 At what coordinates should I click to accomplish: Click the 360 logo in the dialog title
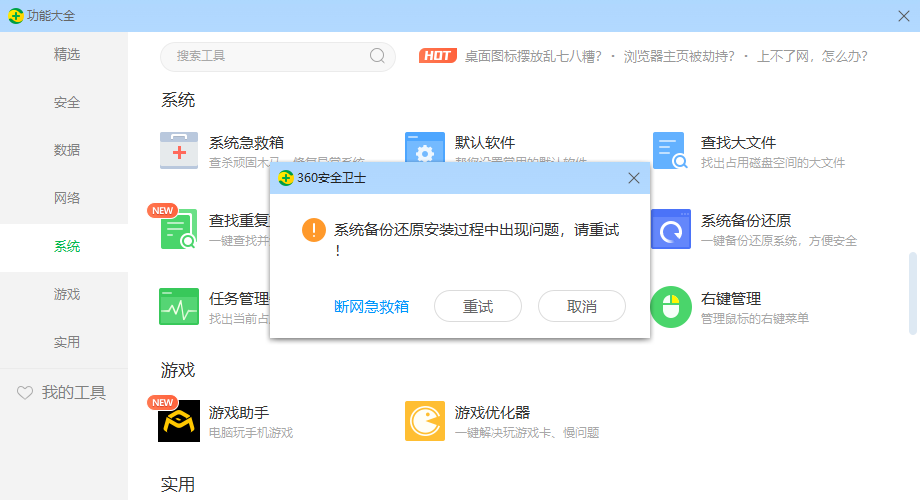[286, 178]
